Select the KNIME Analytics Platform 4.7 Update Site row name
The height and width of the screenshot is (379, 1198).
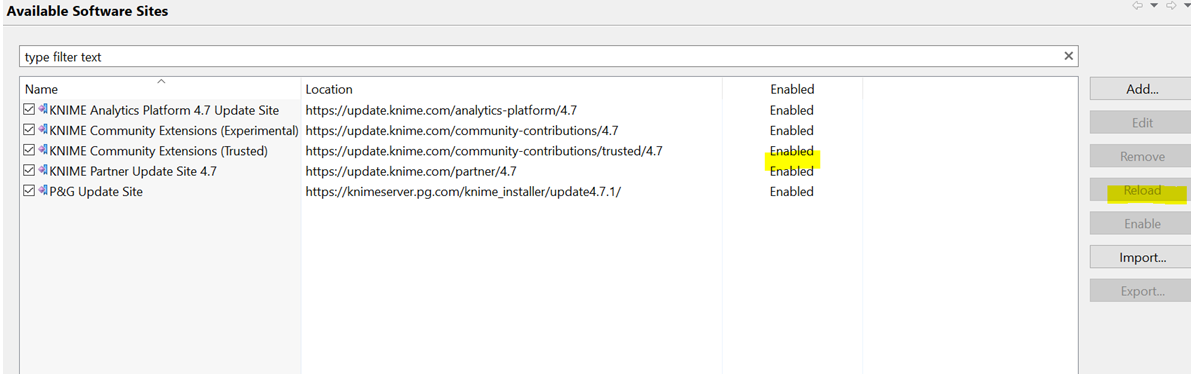coord(164,110)
